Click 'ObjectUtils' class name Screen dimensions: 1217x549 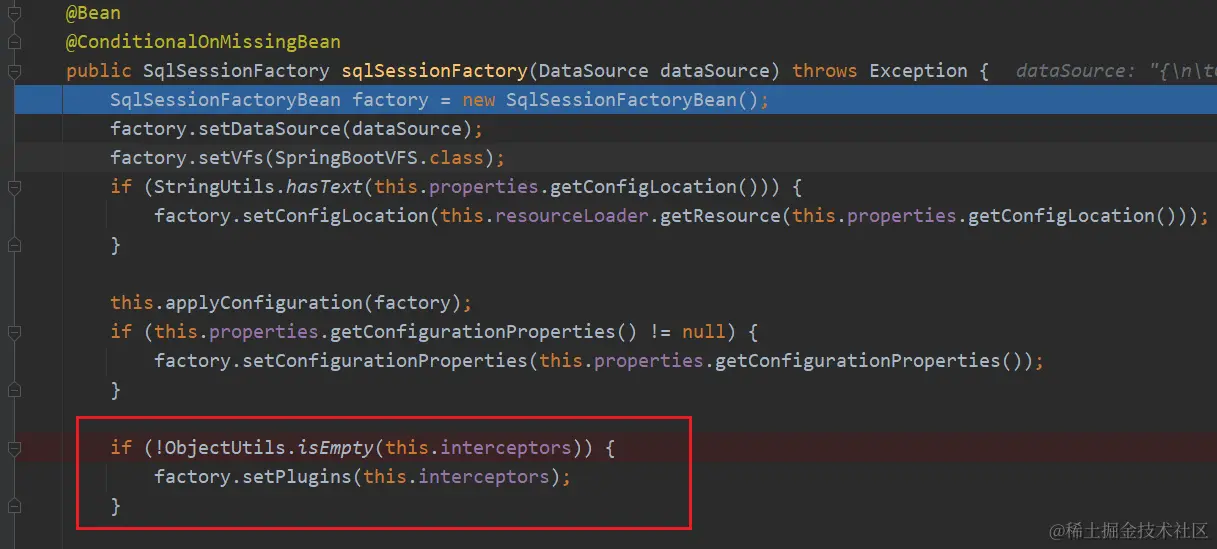click(226, 448)
